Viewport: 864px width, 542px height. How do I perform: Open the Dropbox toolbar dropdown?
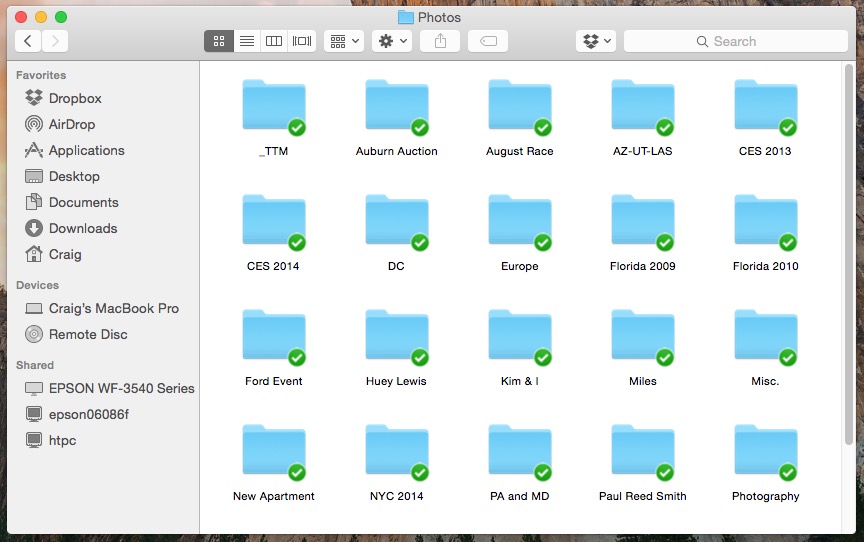click(596, 41)
